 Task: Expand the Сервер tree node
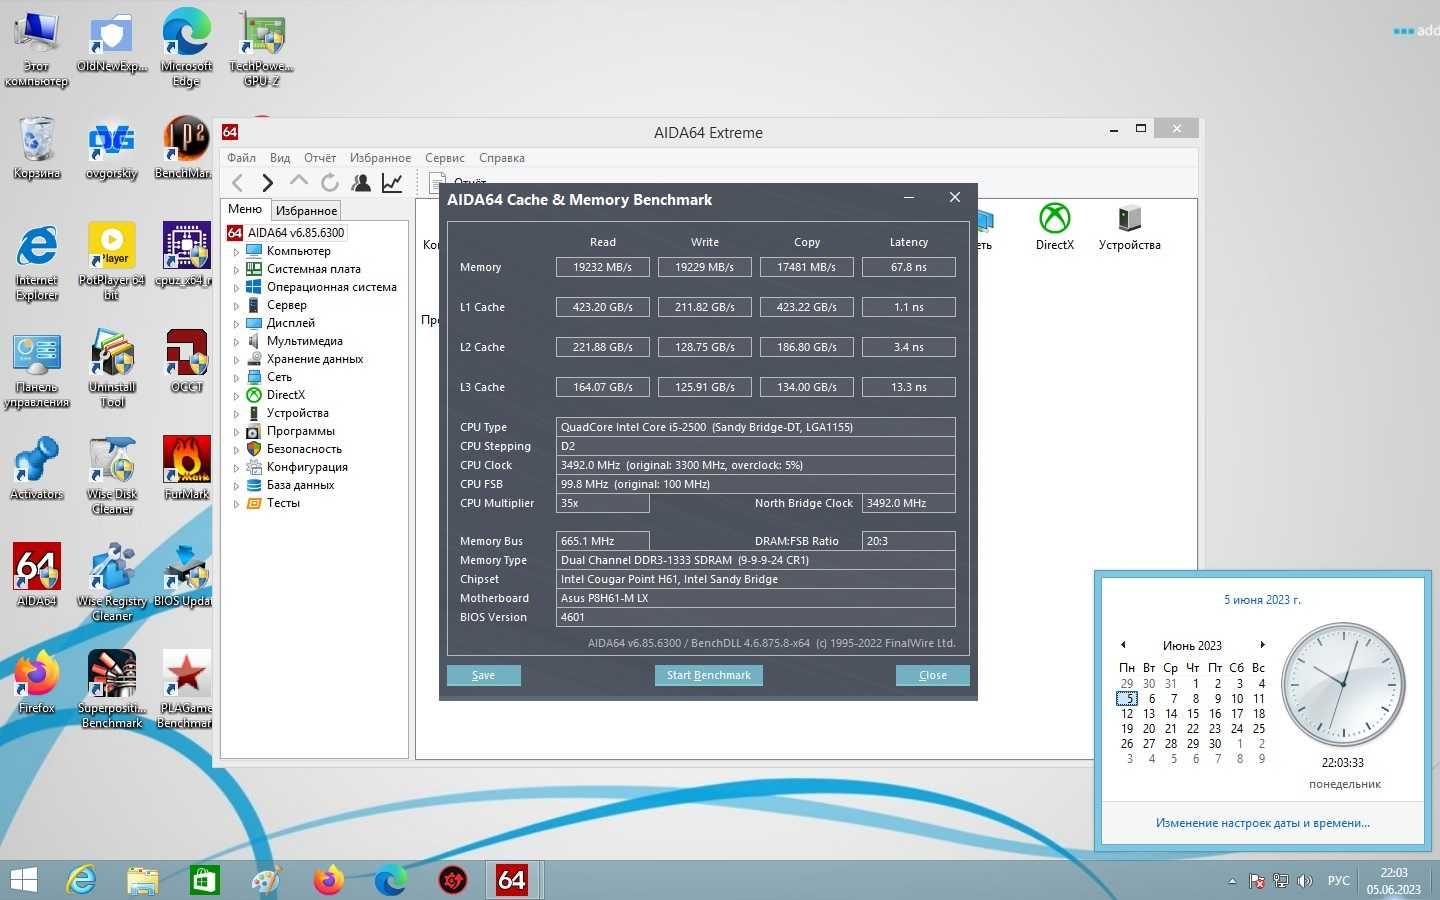pos(237,306)
